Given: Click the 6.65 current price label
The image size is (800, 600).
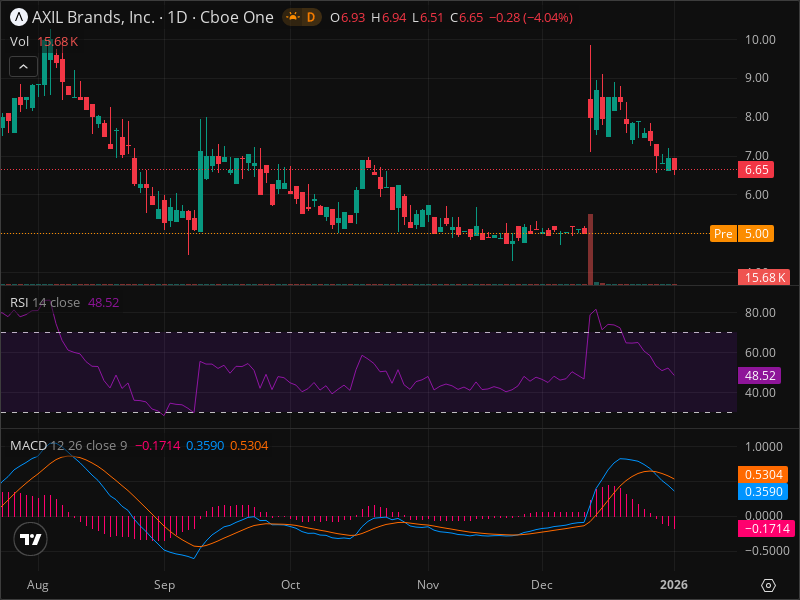Looking at the screenshot, I should [x=756, y=169].
